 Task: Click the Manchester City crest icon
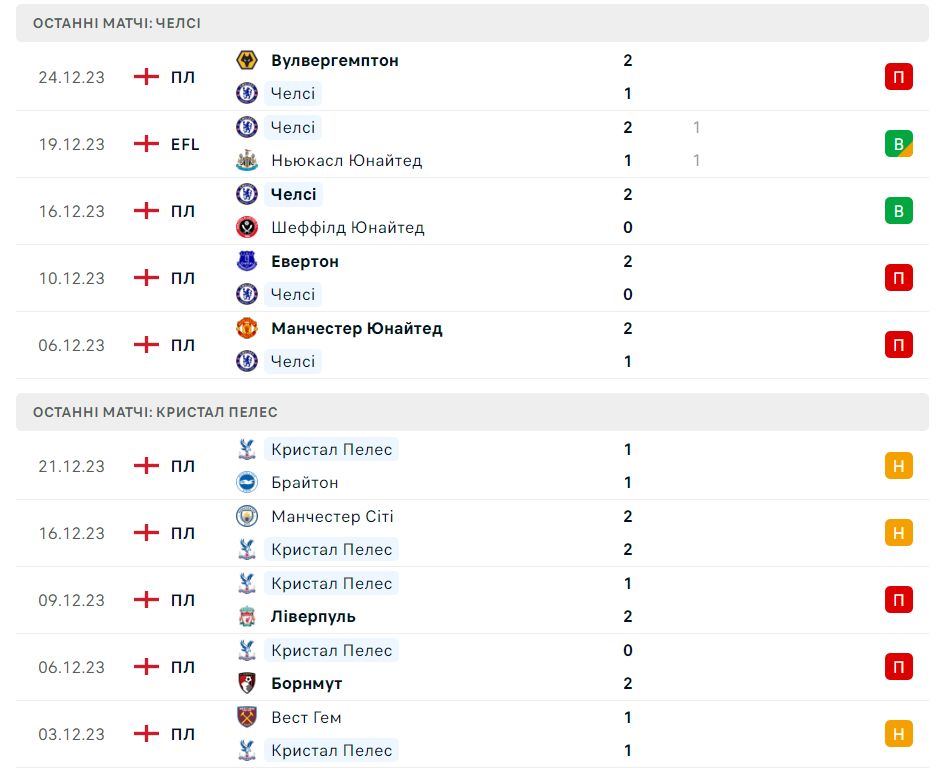coord(246,516)
